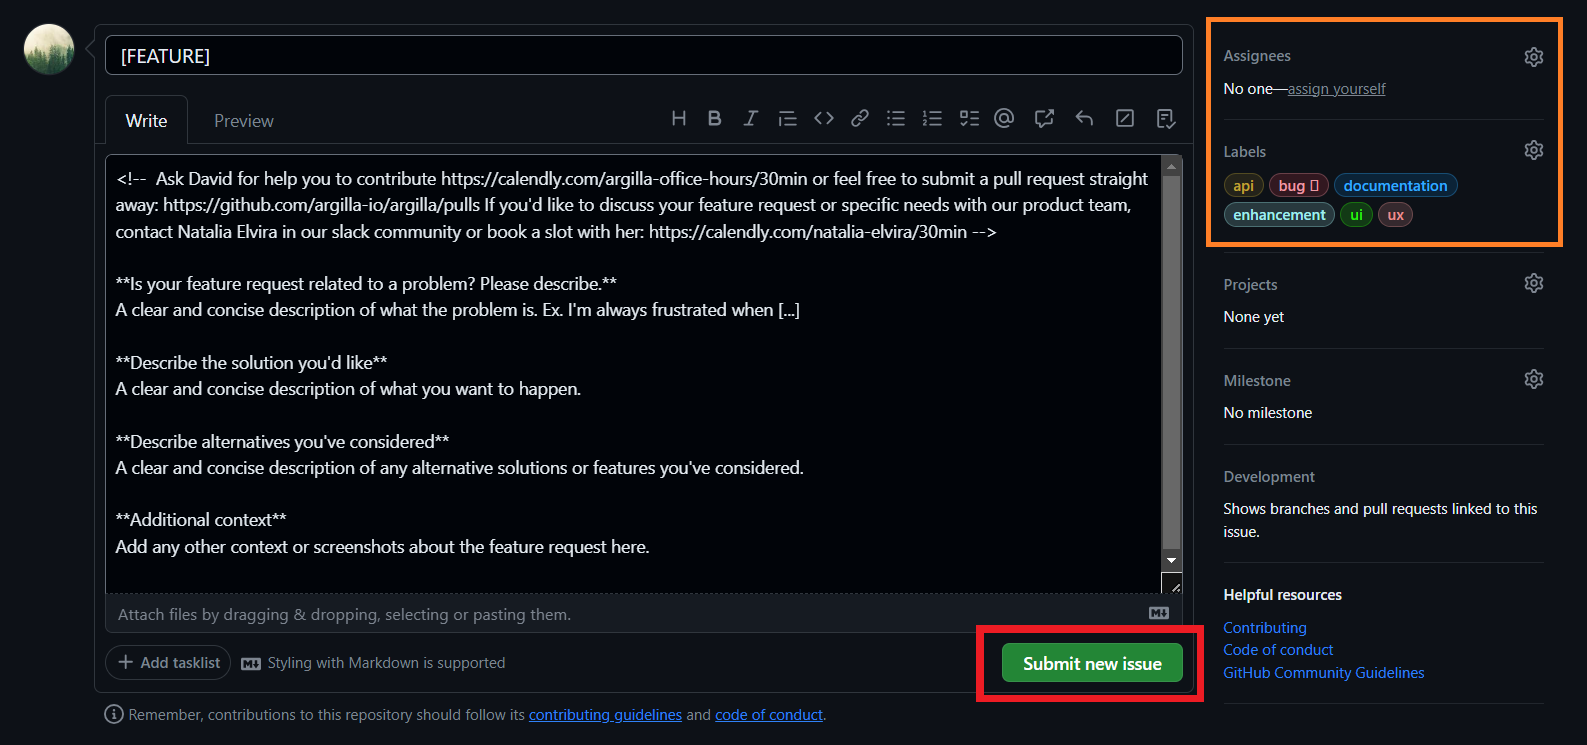
Task: Open the Projects gear menu
Action: click(x=1533, y=284)
